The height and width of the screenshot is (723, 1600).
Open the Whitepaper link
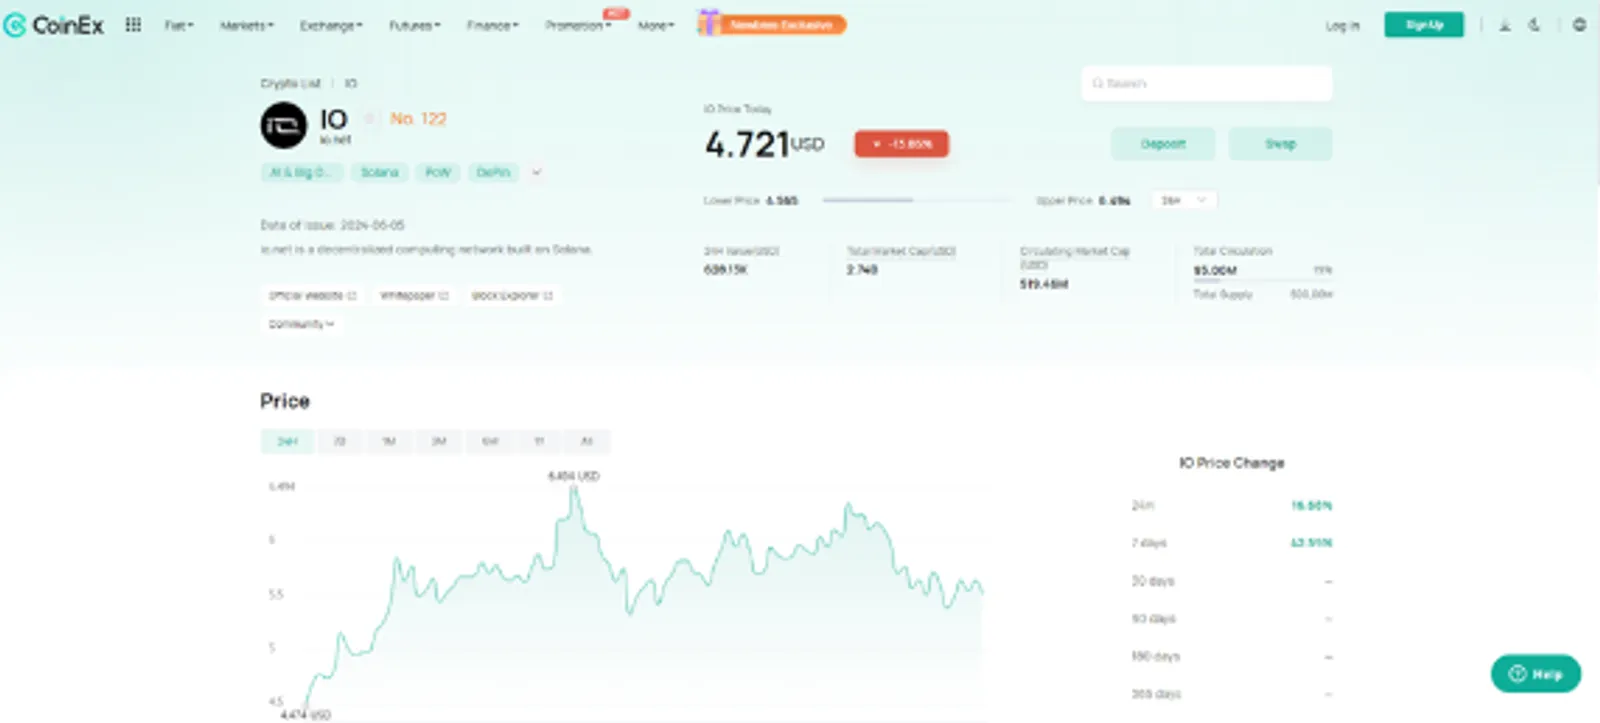pos(414,295)
